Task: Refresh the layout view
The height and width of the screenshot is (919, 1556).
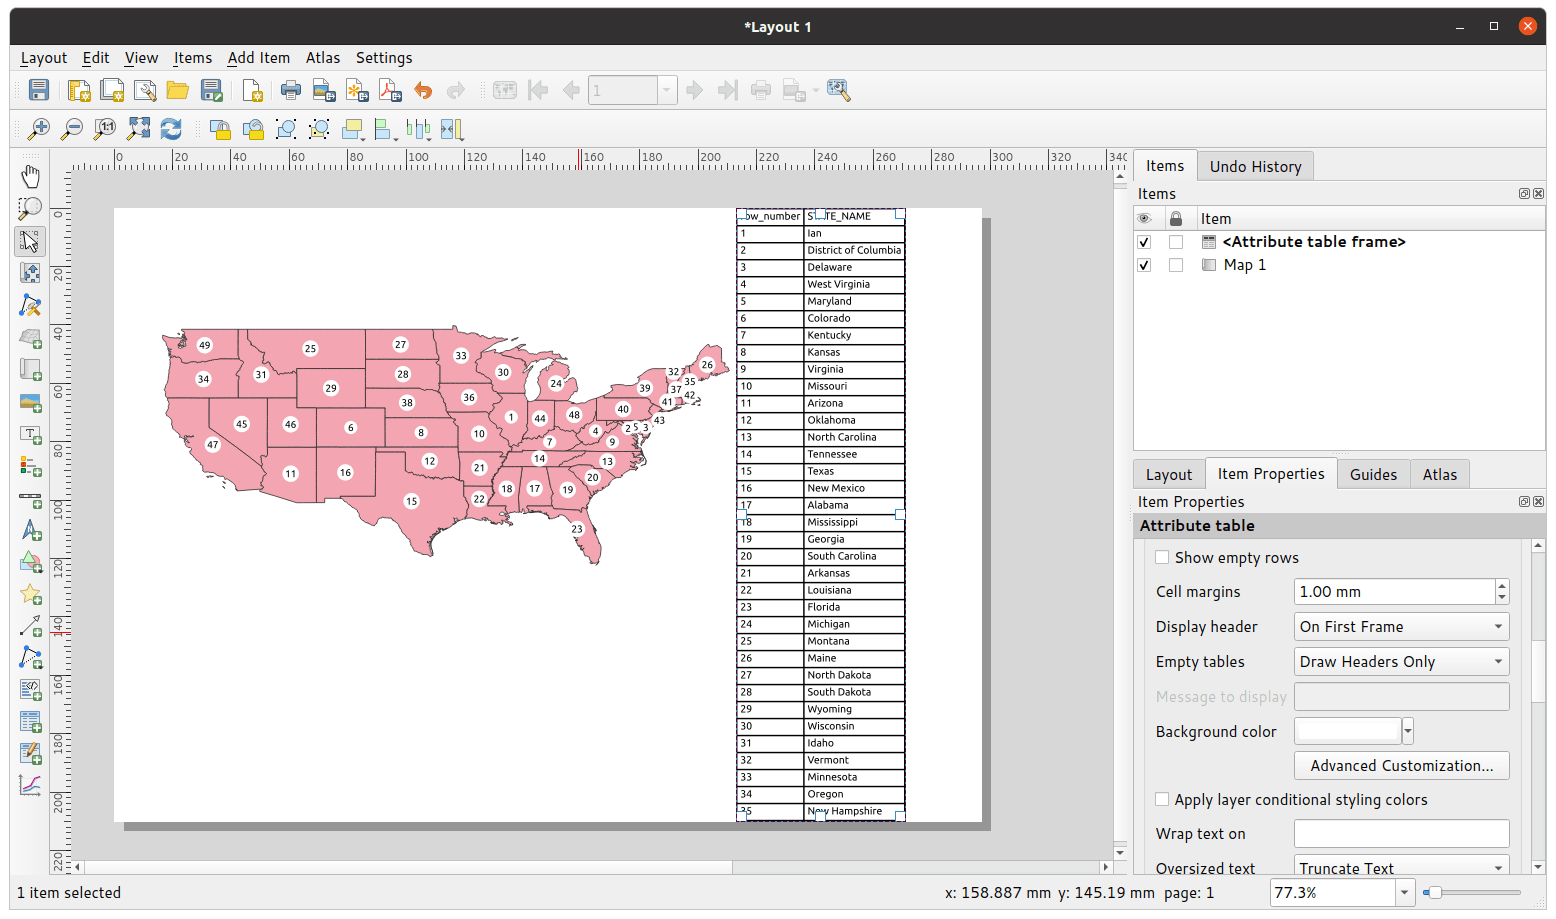Action: coord(171,129)
